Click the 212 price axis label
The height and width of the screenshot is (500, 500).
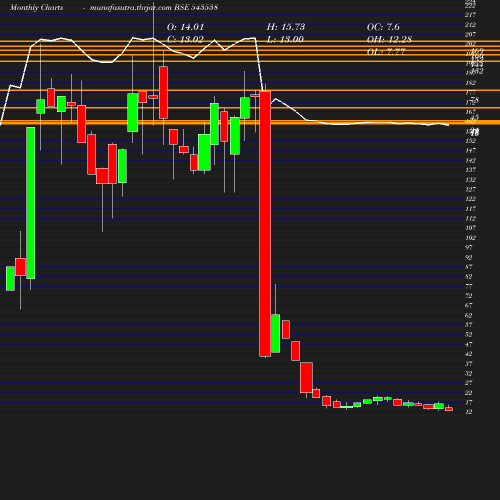(x=470, y=25)
